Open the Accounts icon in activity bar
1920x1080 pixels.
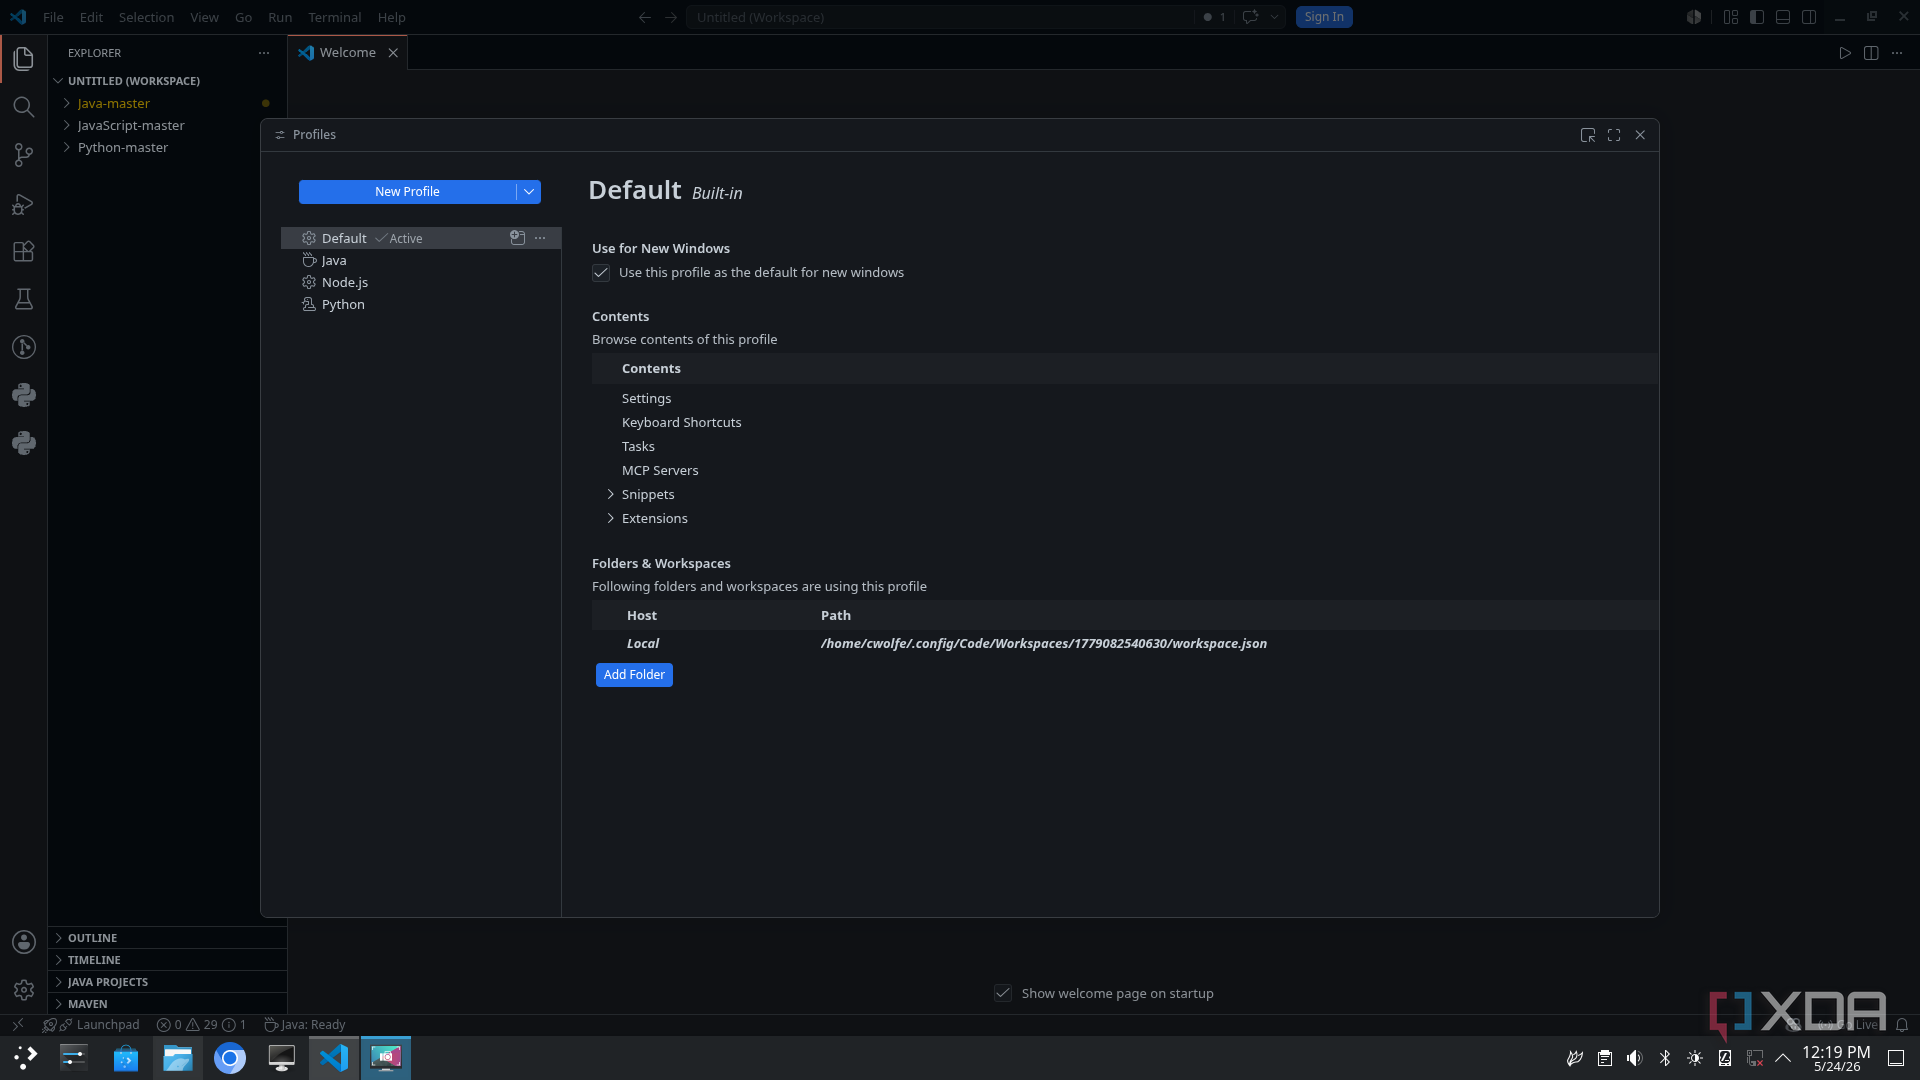click(x=24, y=942)
